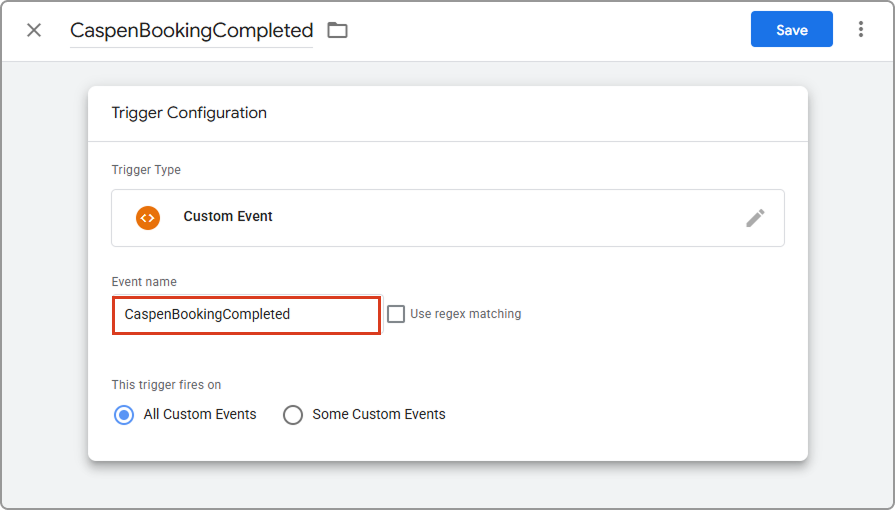Open the three-dot more options menu

(x=860, y=30)
